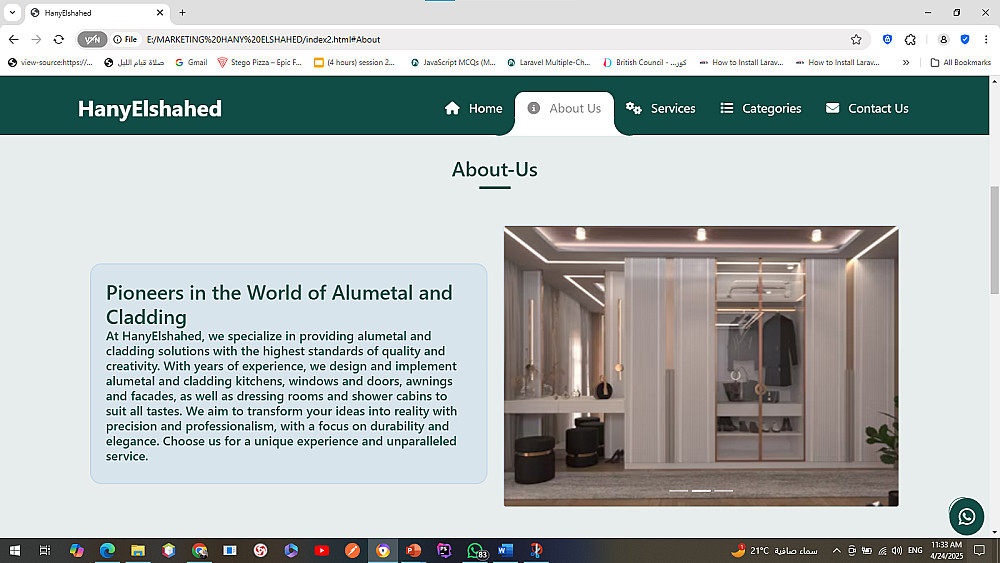This screenshot has width=1000, height=563.
Task: Open the tab search dropdown arrow
Action: (x=12, y=12)
